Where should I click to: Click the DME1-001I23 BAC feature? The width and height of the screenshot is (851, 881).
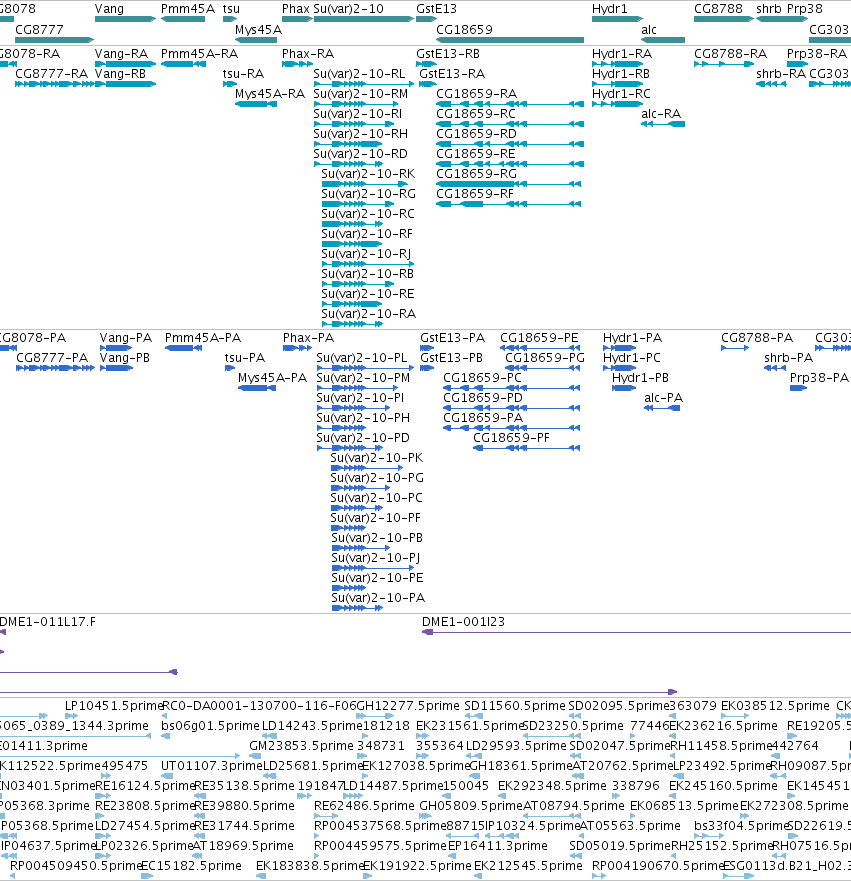tap(636, 632)
